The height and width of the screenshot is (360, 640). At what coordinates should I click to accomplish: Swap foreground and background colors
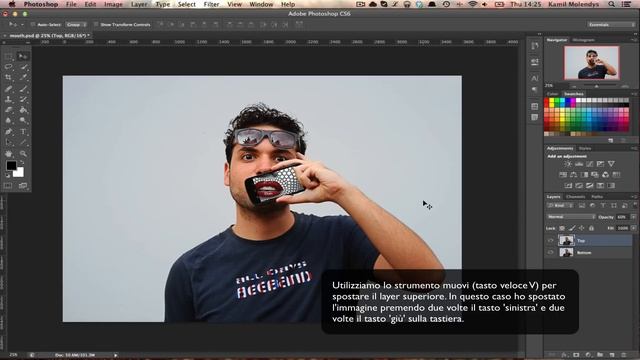click(22, 162)
